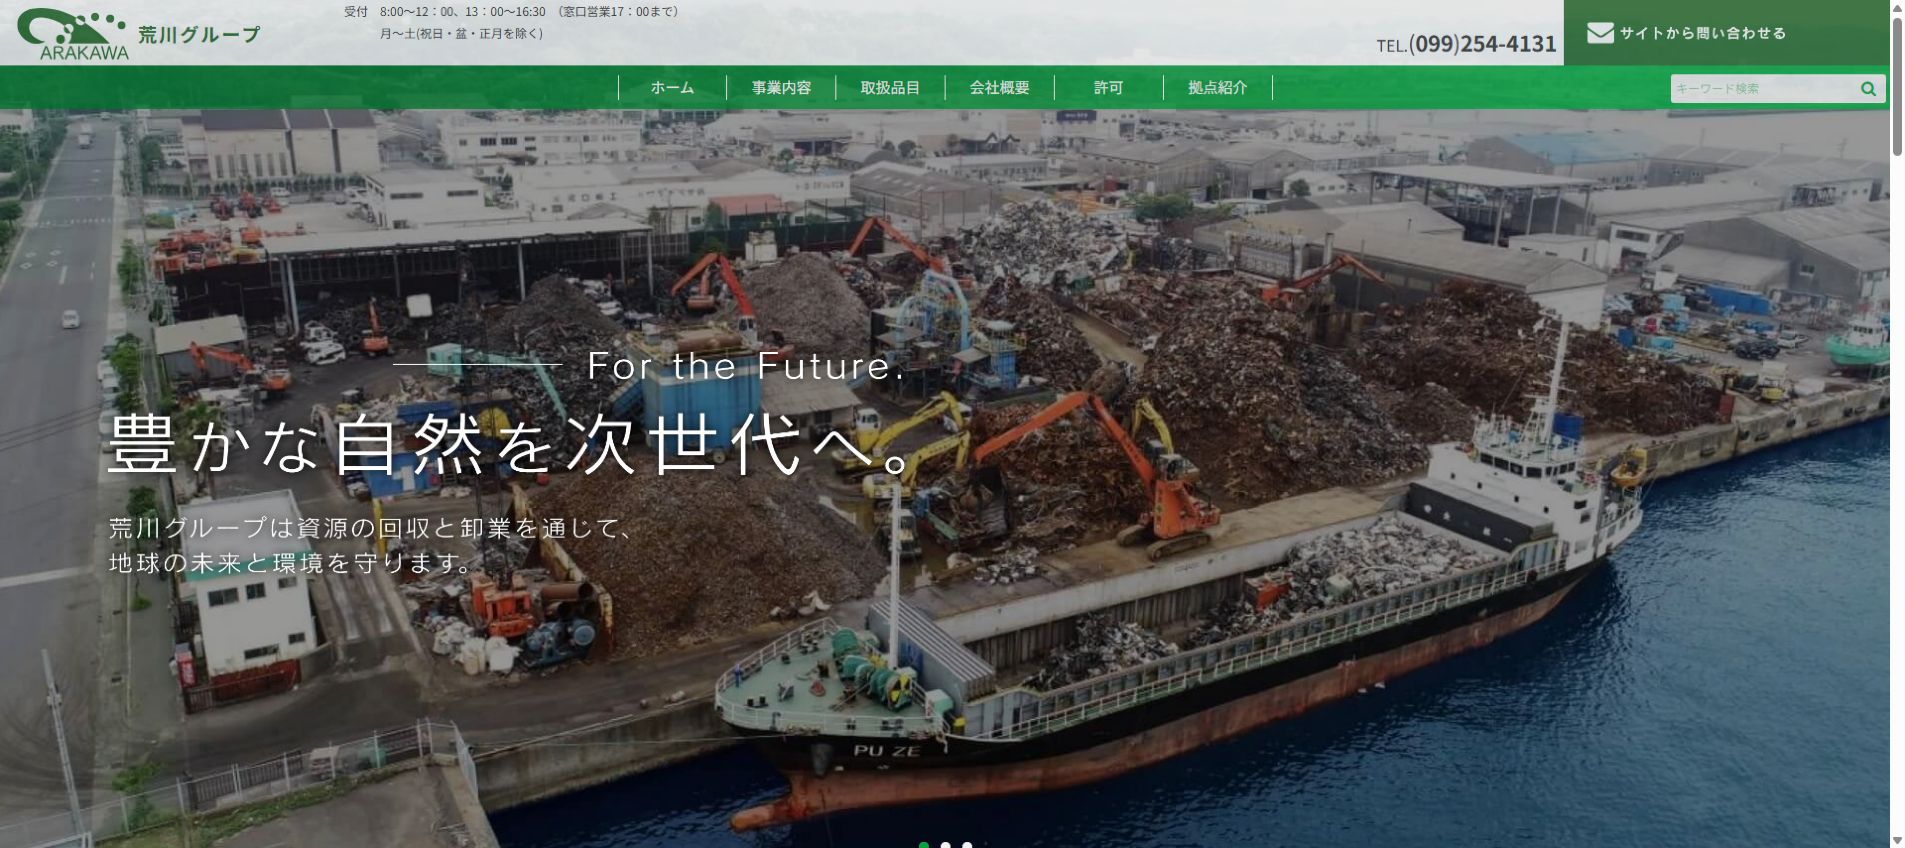Click the page vertical scrollbar thumb
1905x848 pixels.
tap(1897, 86)
